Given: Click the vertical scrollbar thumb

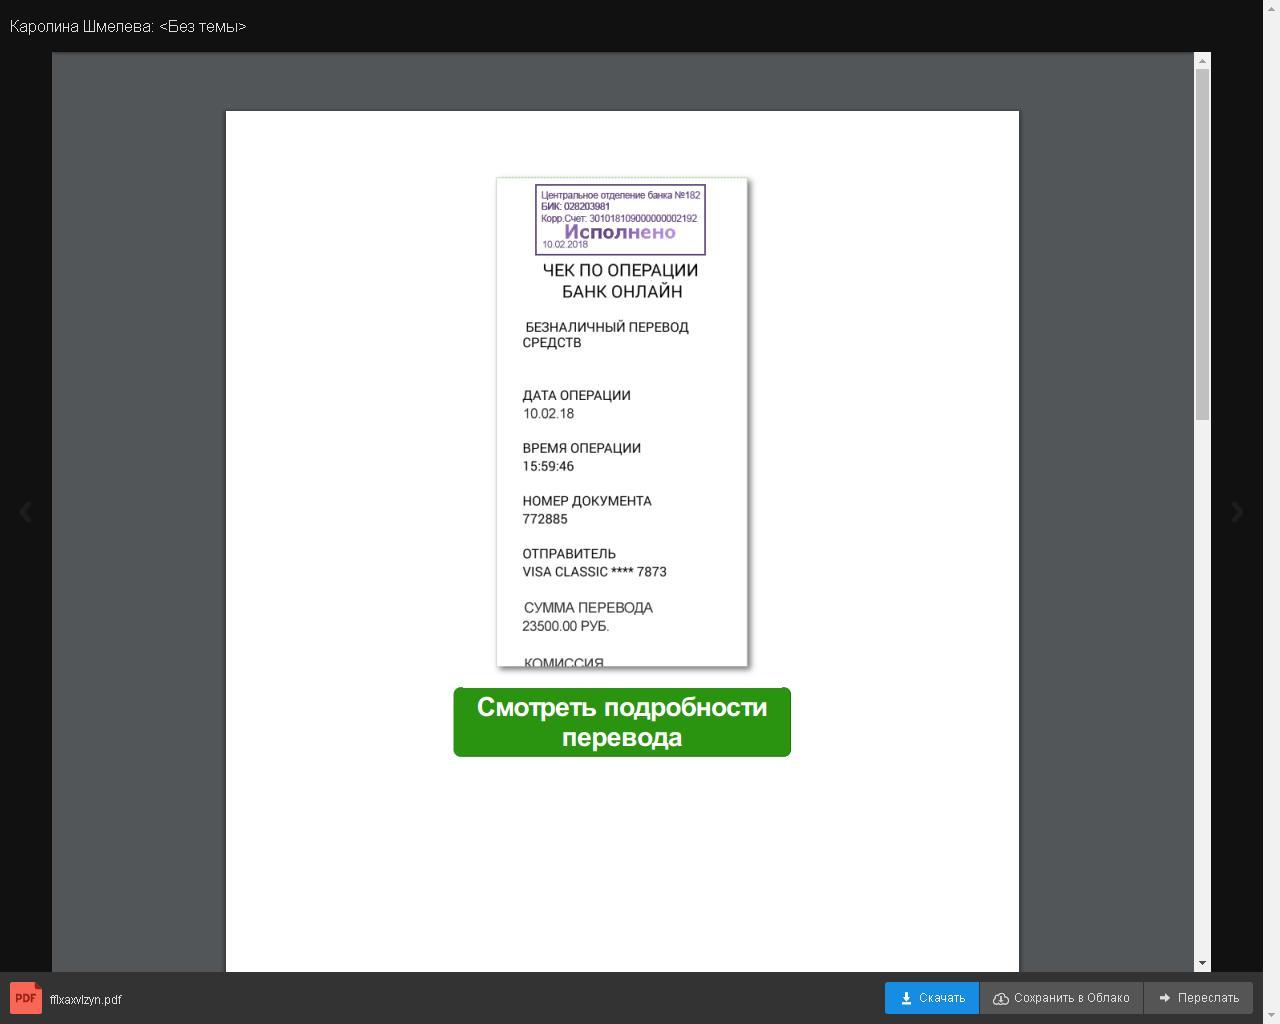Looking at the screenshot, I should pos(1202,245).
